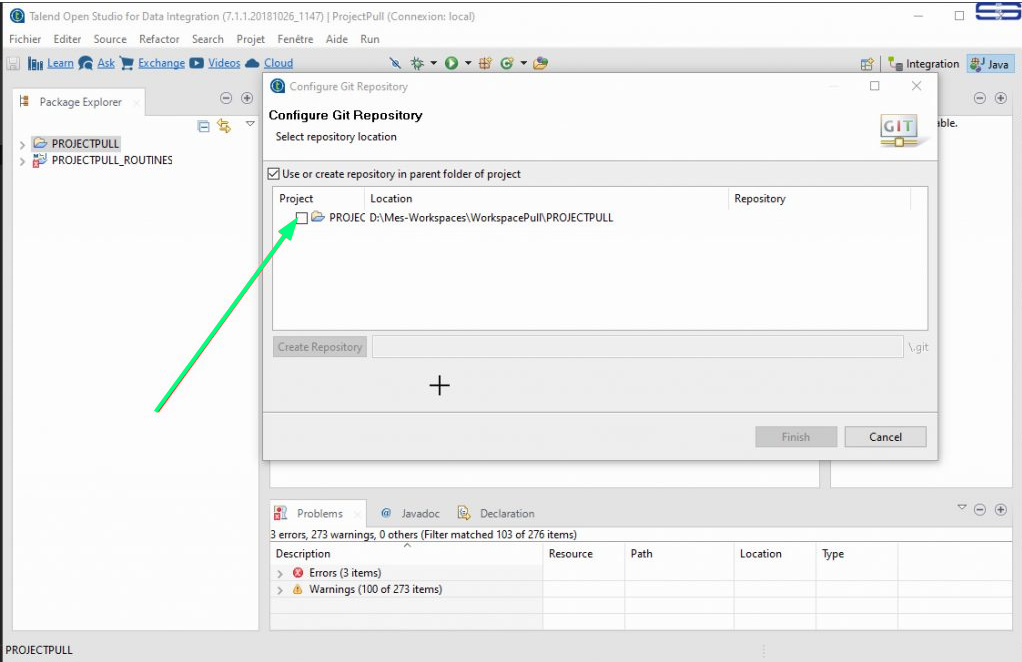Maximize the Configure Git Repository dialog
This screenshot has width=1022, height=662.
875,86
